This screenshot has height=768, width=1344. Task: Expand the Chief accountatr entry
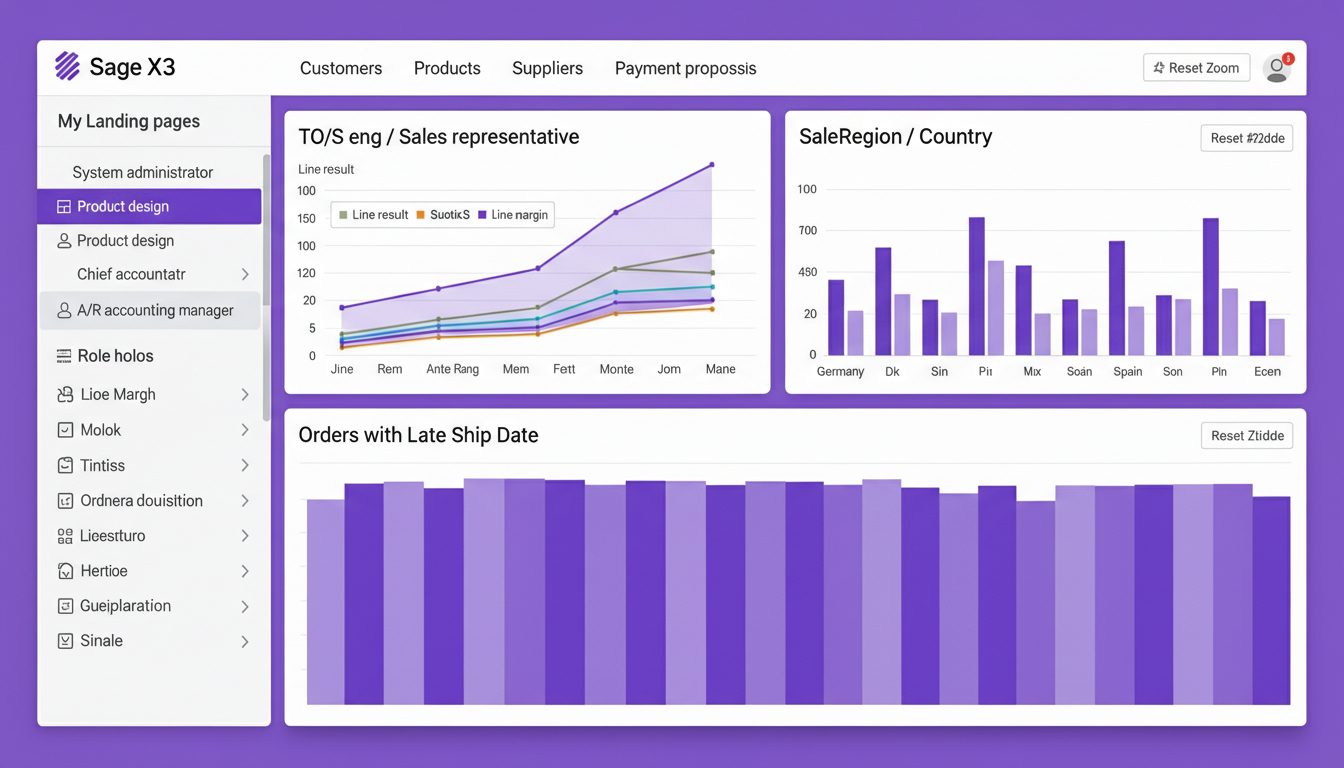coord(245,275)
